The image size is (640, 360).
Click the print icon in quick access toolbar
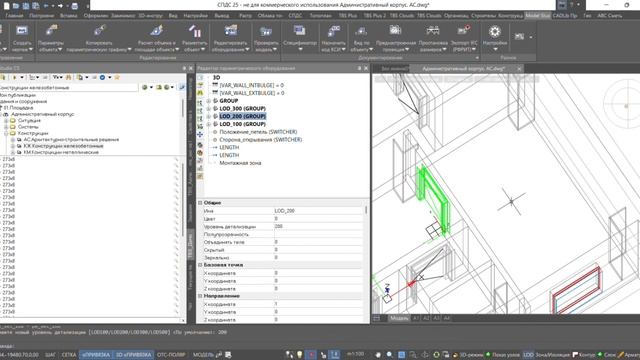74,6
